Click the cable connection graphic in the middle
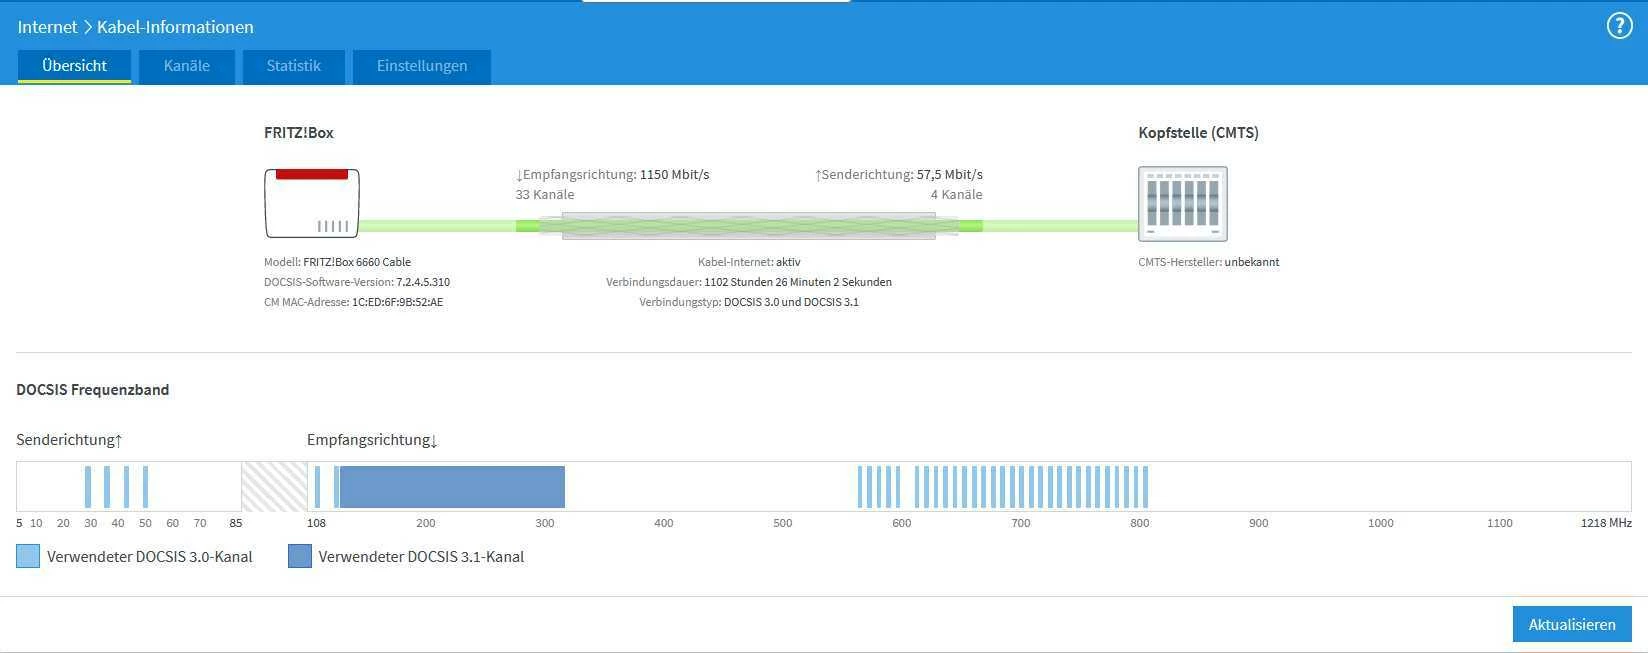Viewport: 1648px width, 653px height. point(748,226)
